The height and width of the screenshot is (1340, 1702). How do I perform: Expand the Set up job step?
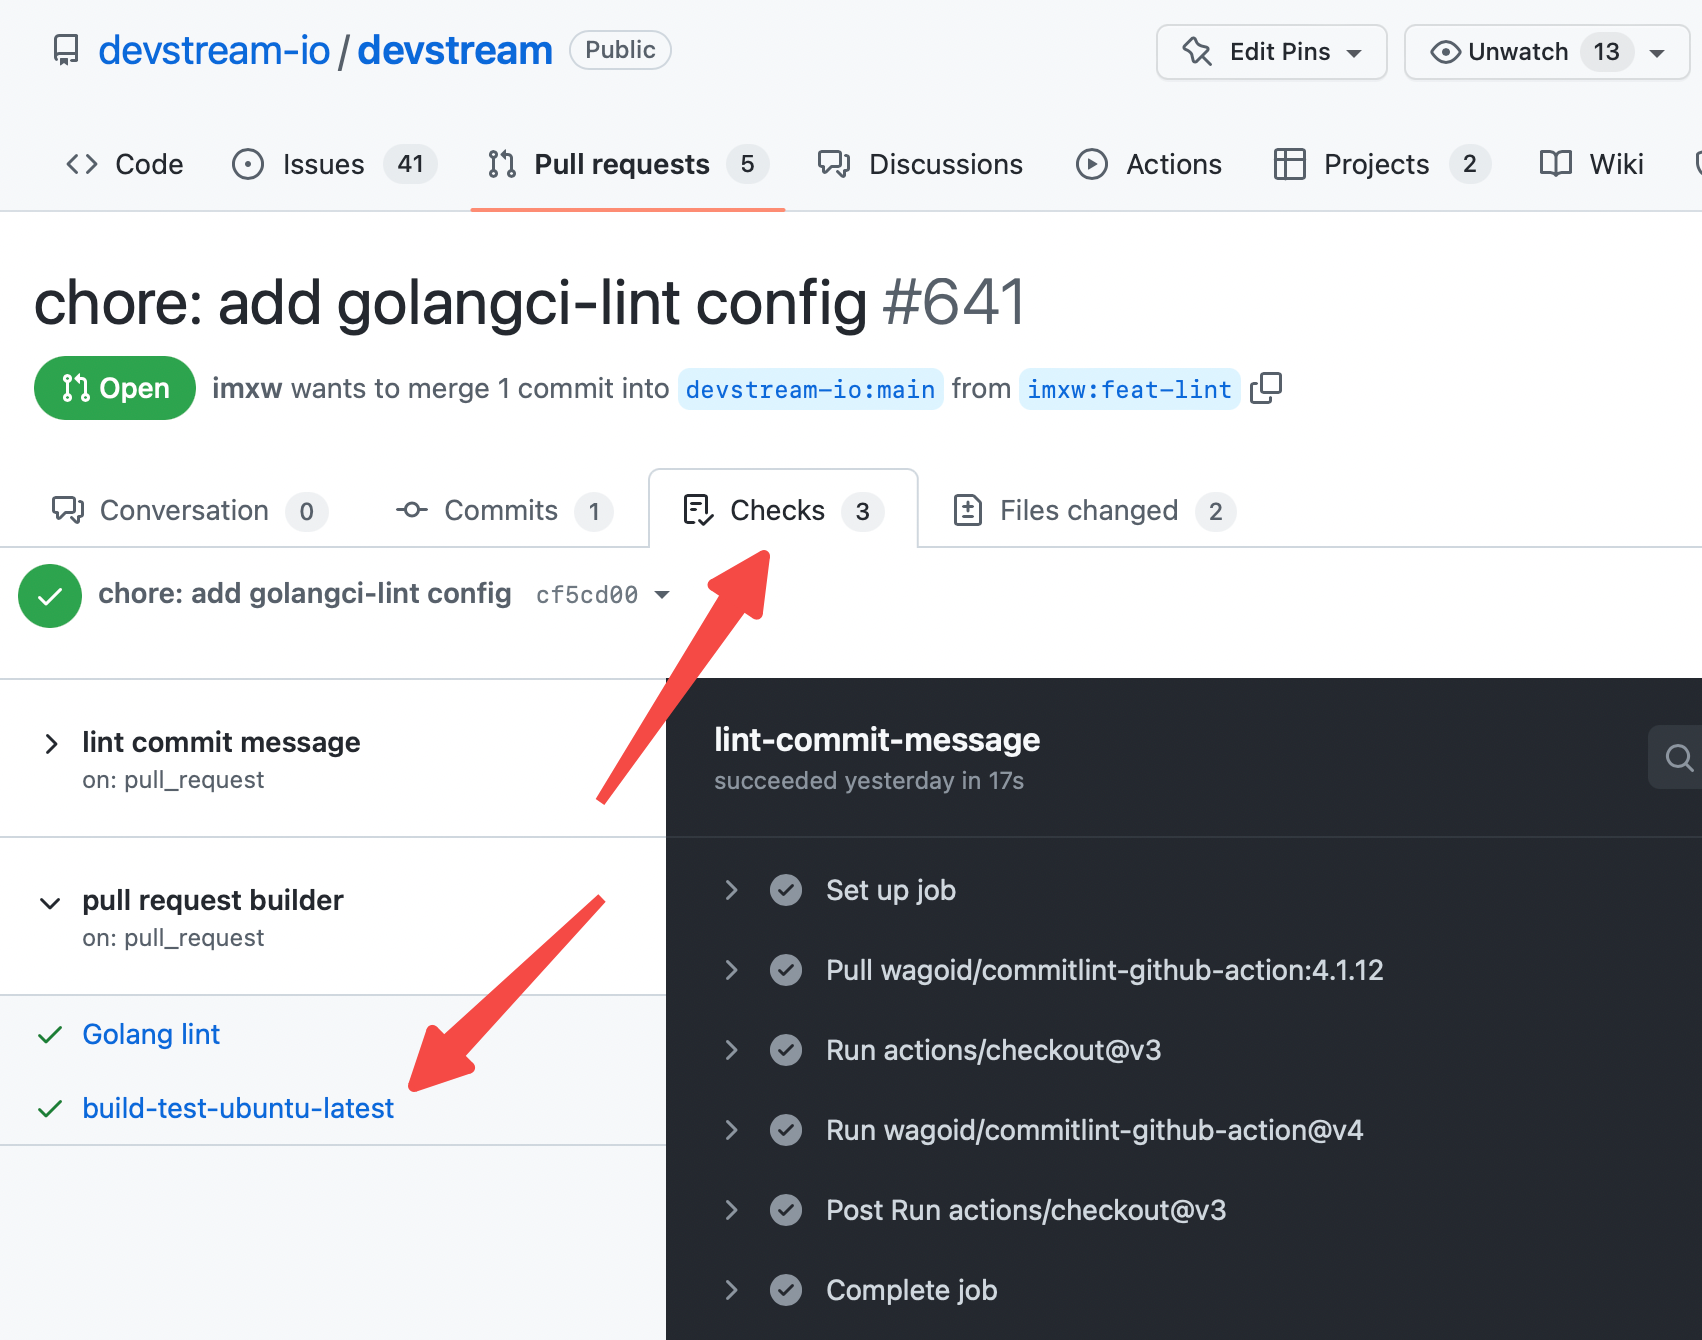tap(731, 890)
